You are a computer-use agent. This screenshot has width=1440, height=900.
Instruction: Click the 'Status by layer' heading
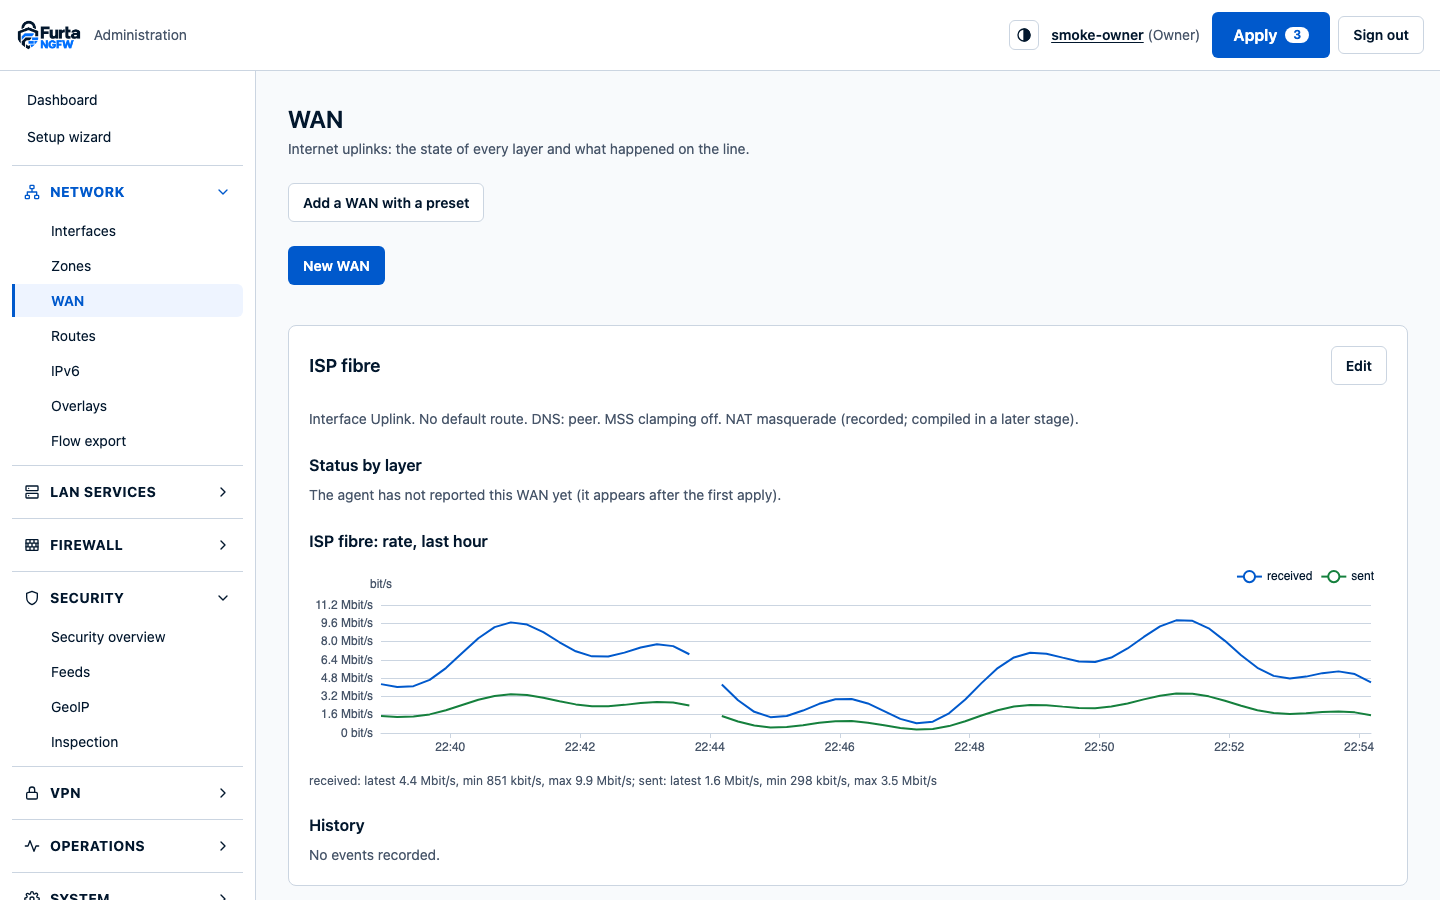tap(365, 465)
